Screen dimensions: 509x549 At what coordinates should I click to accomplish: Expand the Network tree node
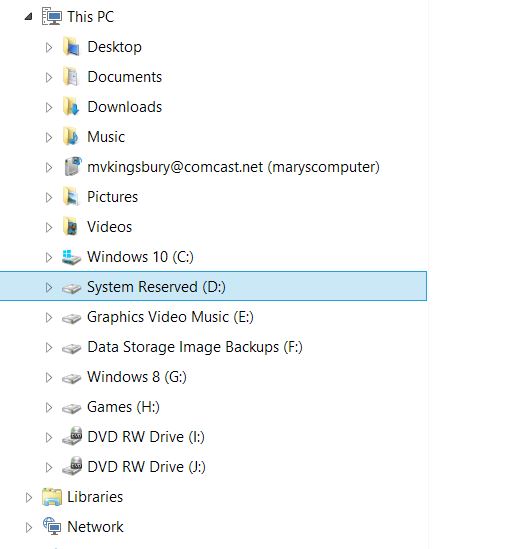[x=29, y=528]
